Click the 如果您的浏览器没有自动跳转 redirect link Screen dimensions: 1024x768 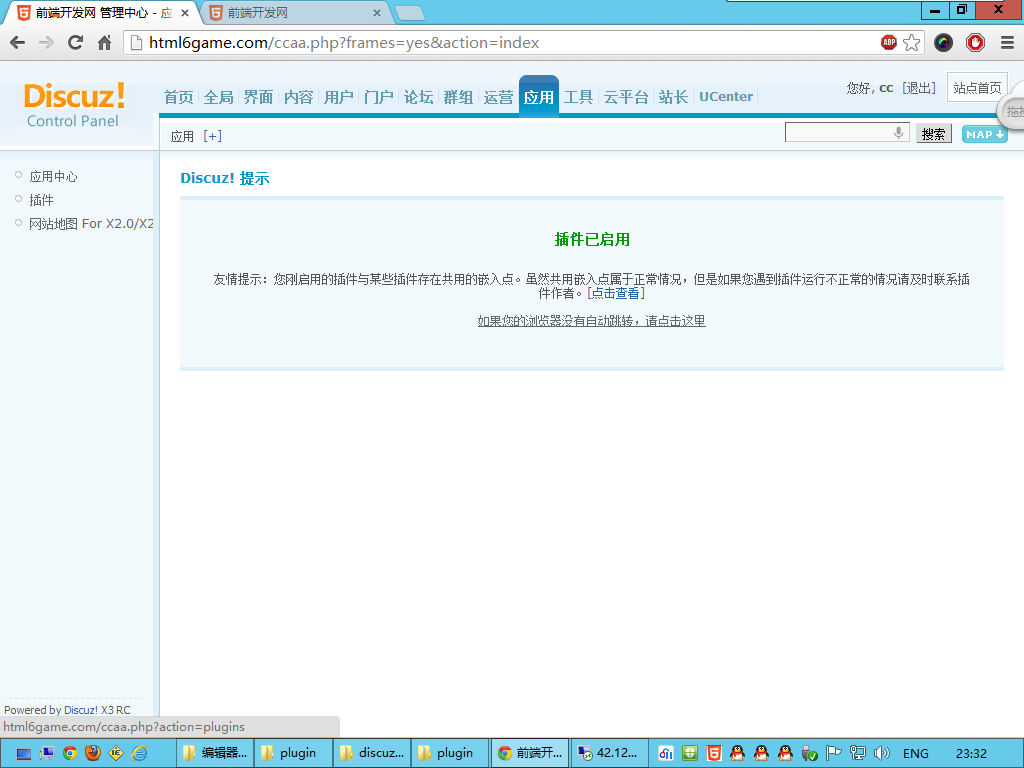pyautogui.click(x=592, y=321)
